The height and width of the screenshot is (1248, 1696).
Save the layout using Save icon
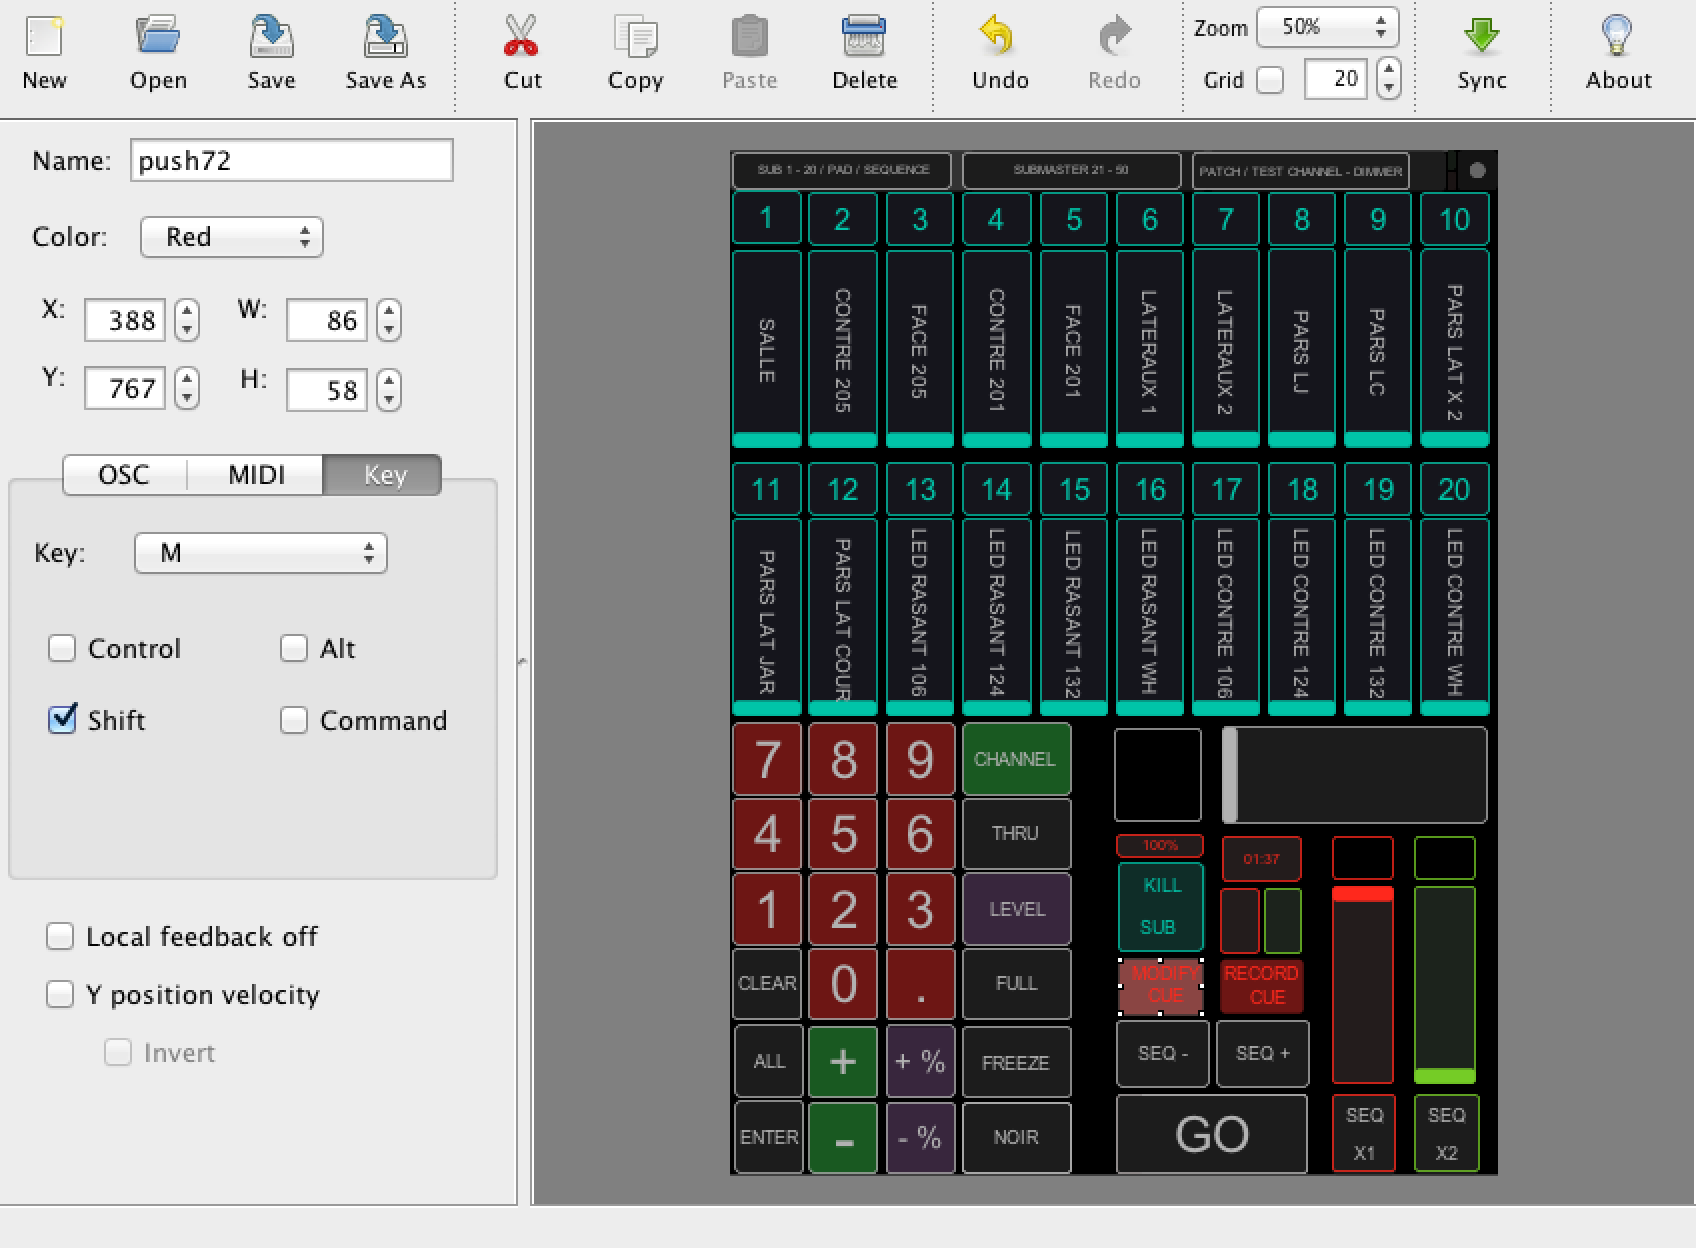click(271, 38)
